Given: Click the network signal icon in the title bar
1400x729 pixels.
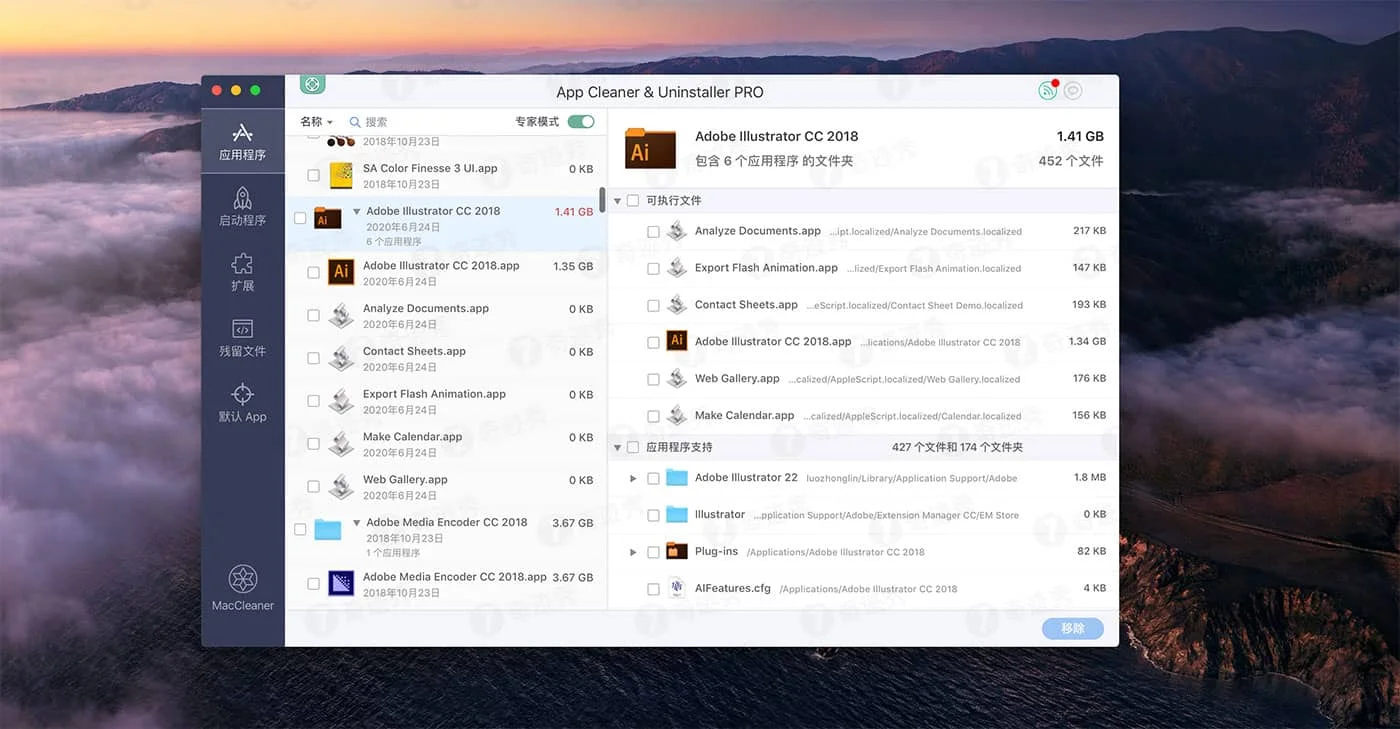Looking at the screenshot, I should (x=1046, y=90).
